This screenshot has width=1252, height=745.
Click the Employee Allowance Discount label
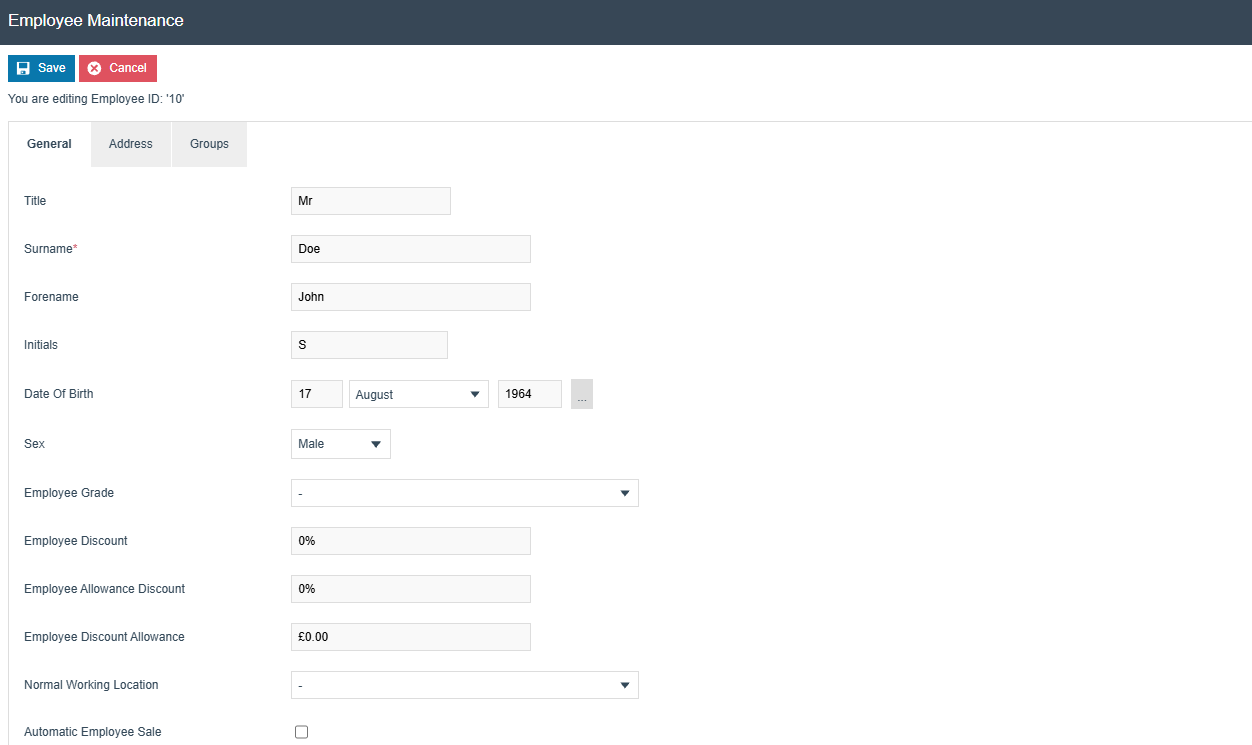[105, 589]
